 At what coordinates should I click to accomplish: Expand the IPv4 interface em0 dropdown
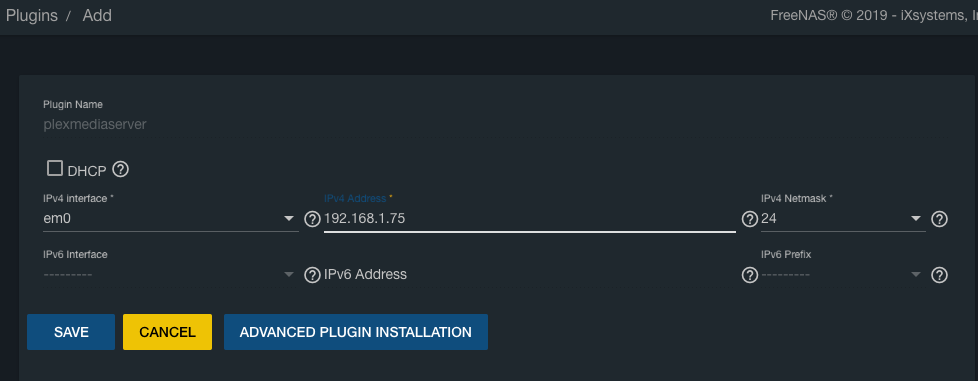[x=171, y=219]
